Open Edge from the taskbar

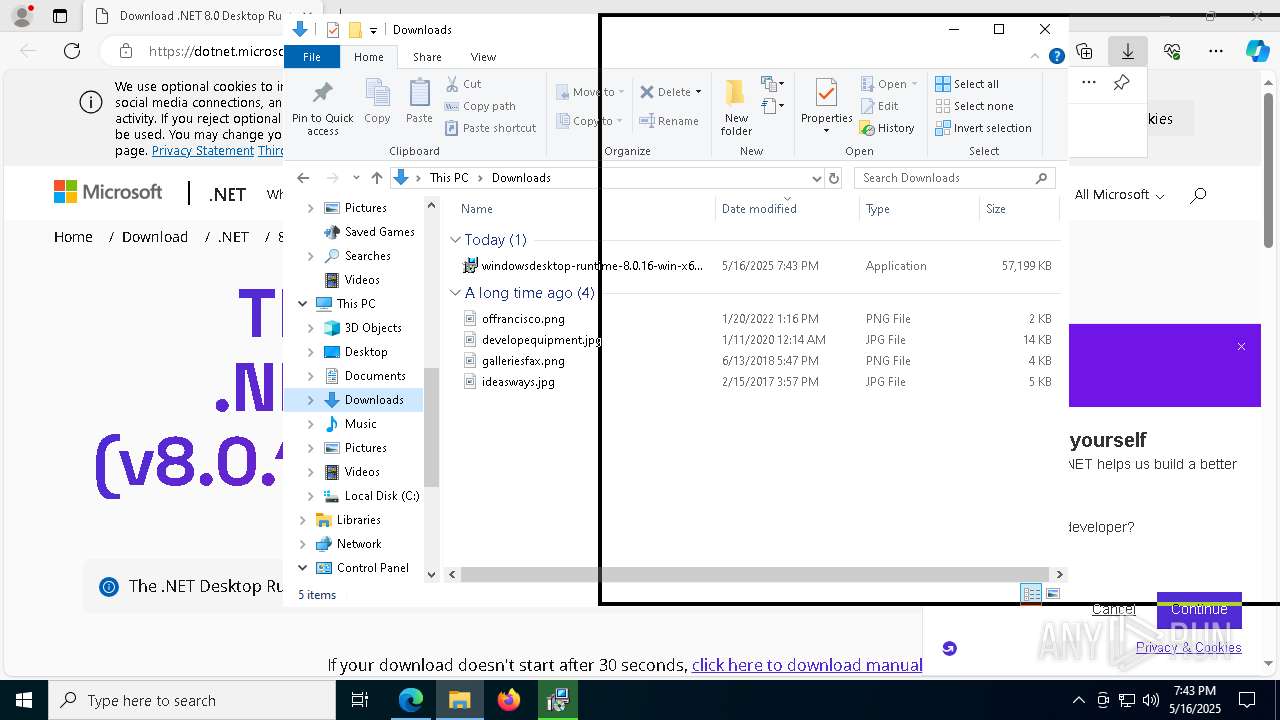411,700
